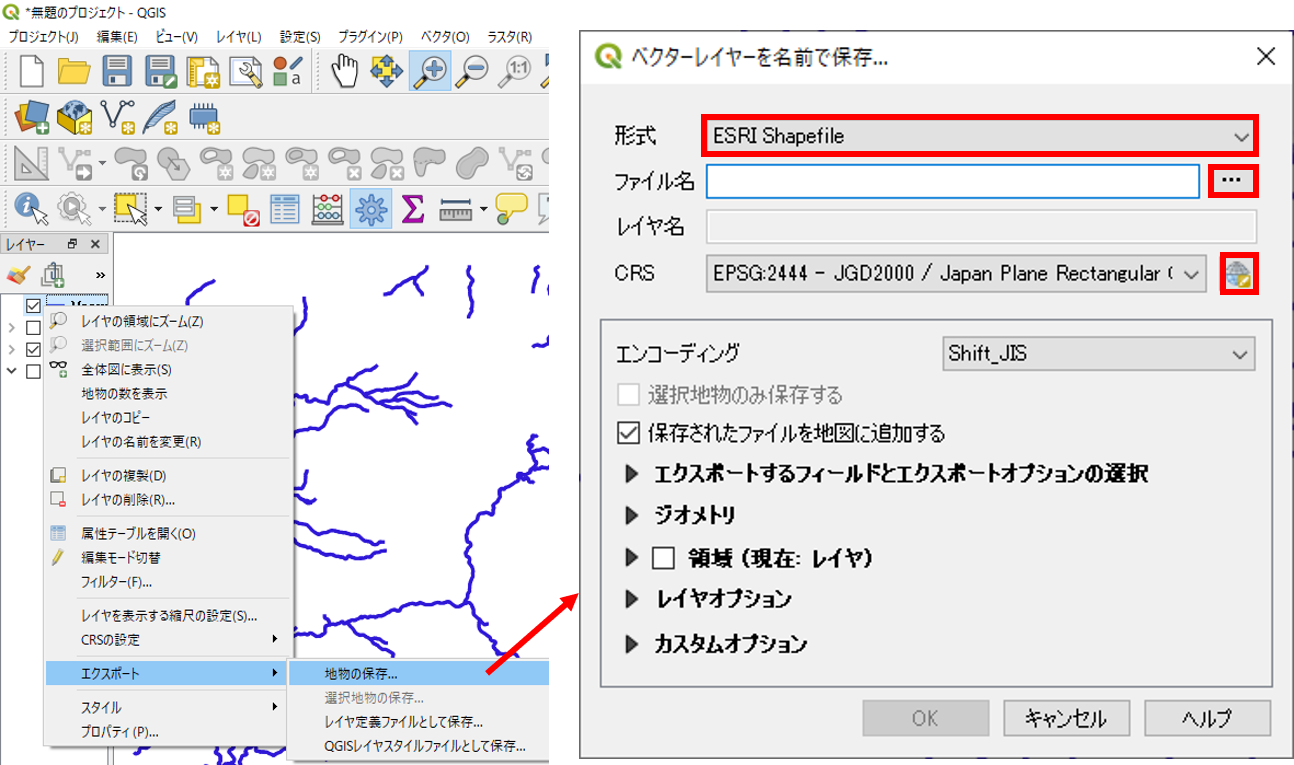Viewport: 1294px width, 765px height.
Task: Toggle checked checkbox beside second collapsed arrow
Action: point(33,350)
